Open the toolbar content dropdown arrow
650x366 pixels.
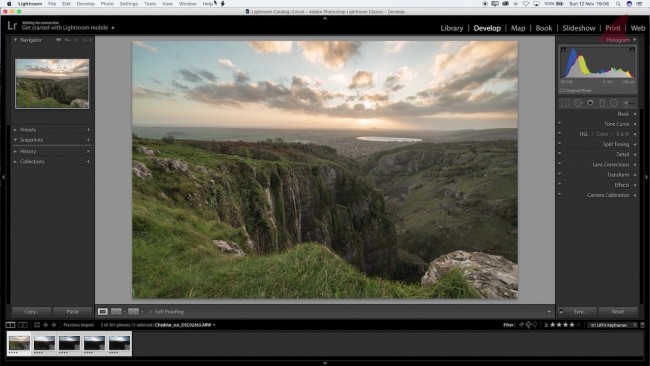pos(549,312)
